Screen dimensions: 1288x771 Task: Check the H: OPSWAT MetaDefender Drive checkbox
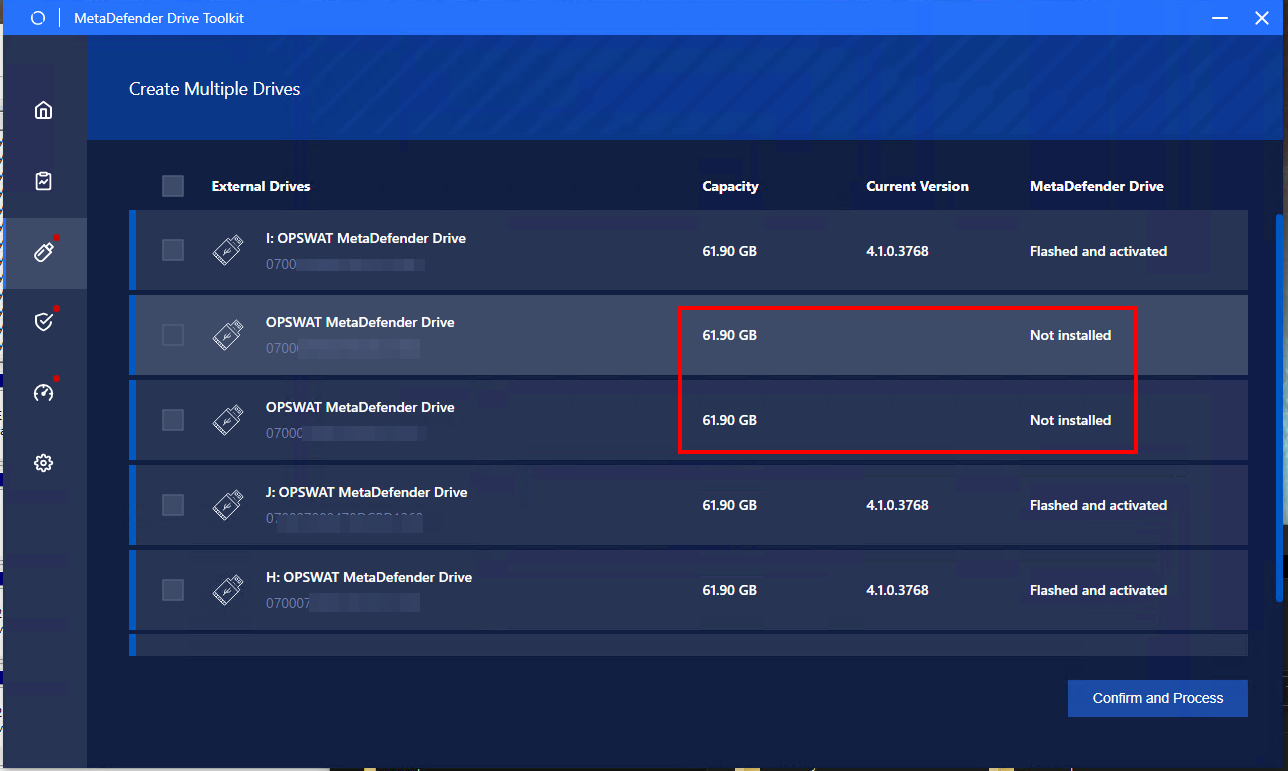coord(173,590)
